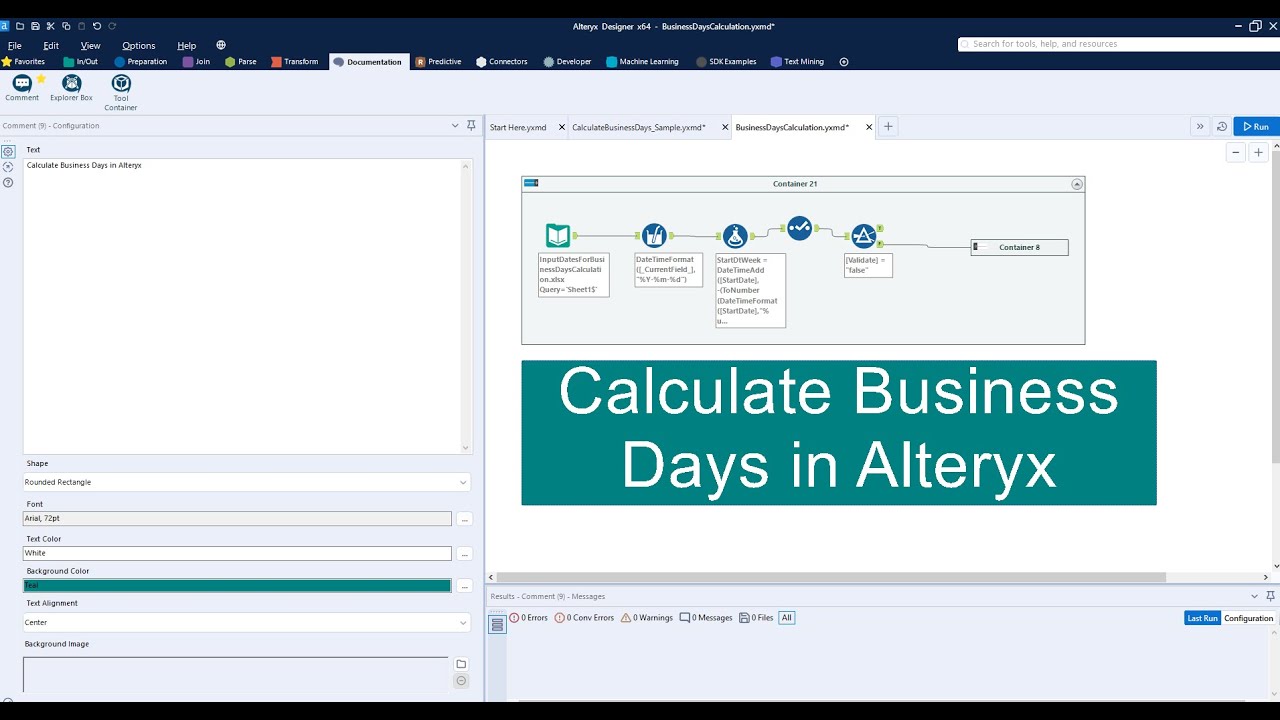Click in the comment Text box
This screenshot has height=720, width=1280.
tap(246, 305)
